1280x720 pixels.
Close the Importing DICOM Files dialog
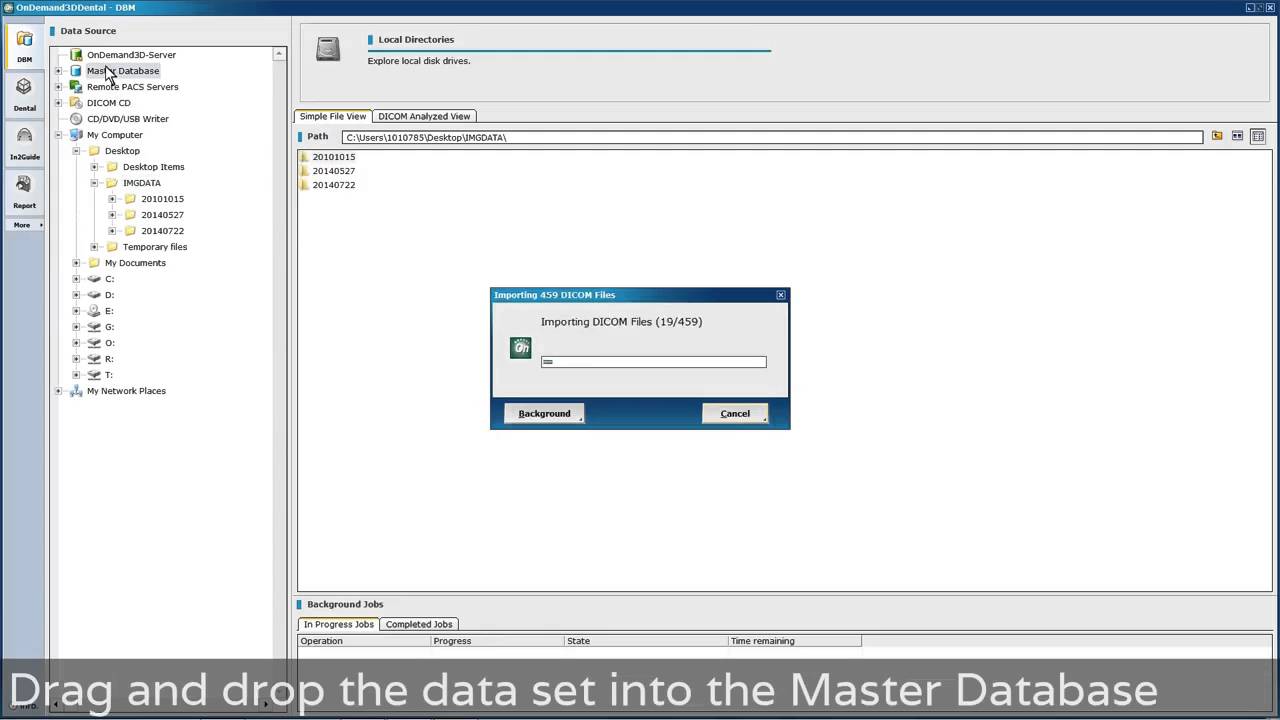point(781,295)
